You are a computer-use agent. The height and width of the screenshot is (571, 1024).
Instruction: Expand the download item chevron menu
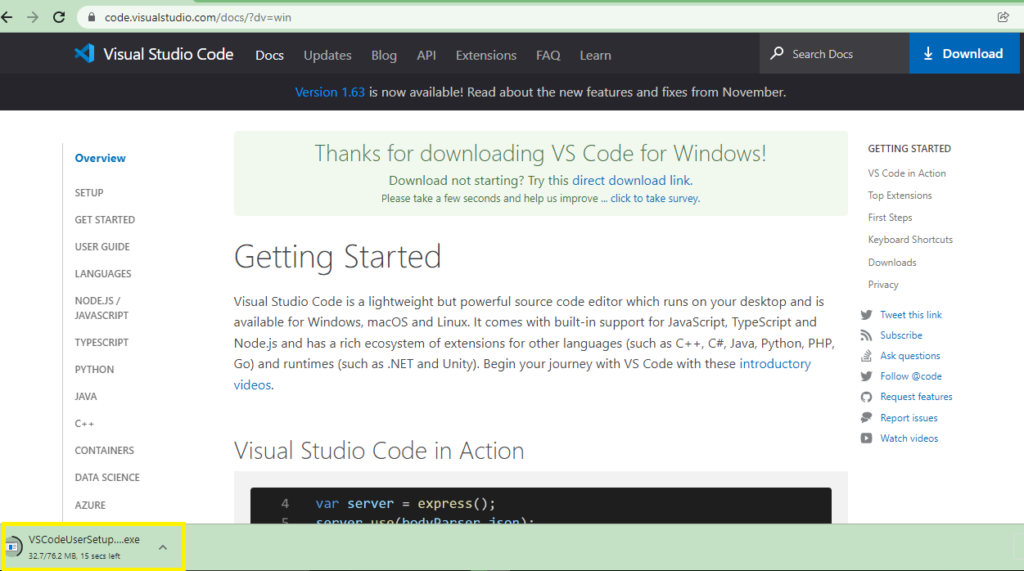163,547
